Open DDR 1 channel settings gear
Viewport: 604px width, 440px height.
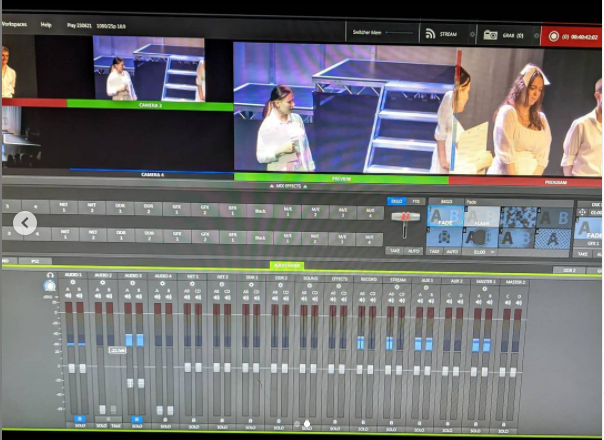click(x=251, y=284)
